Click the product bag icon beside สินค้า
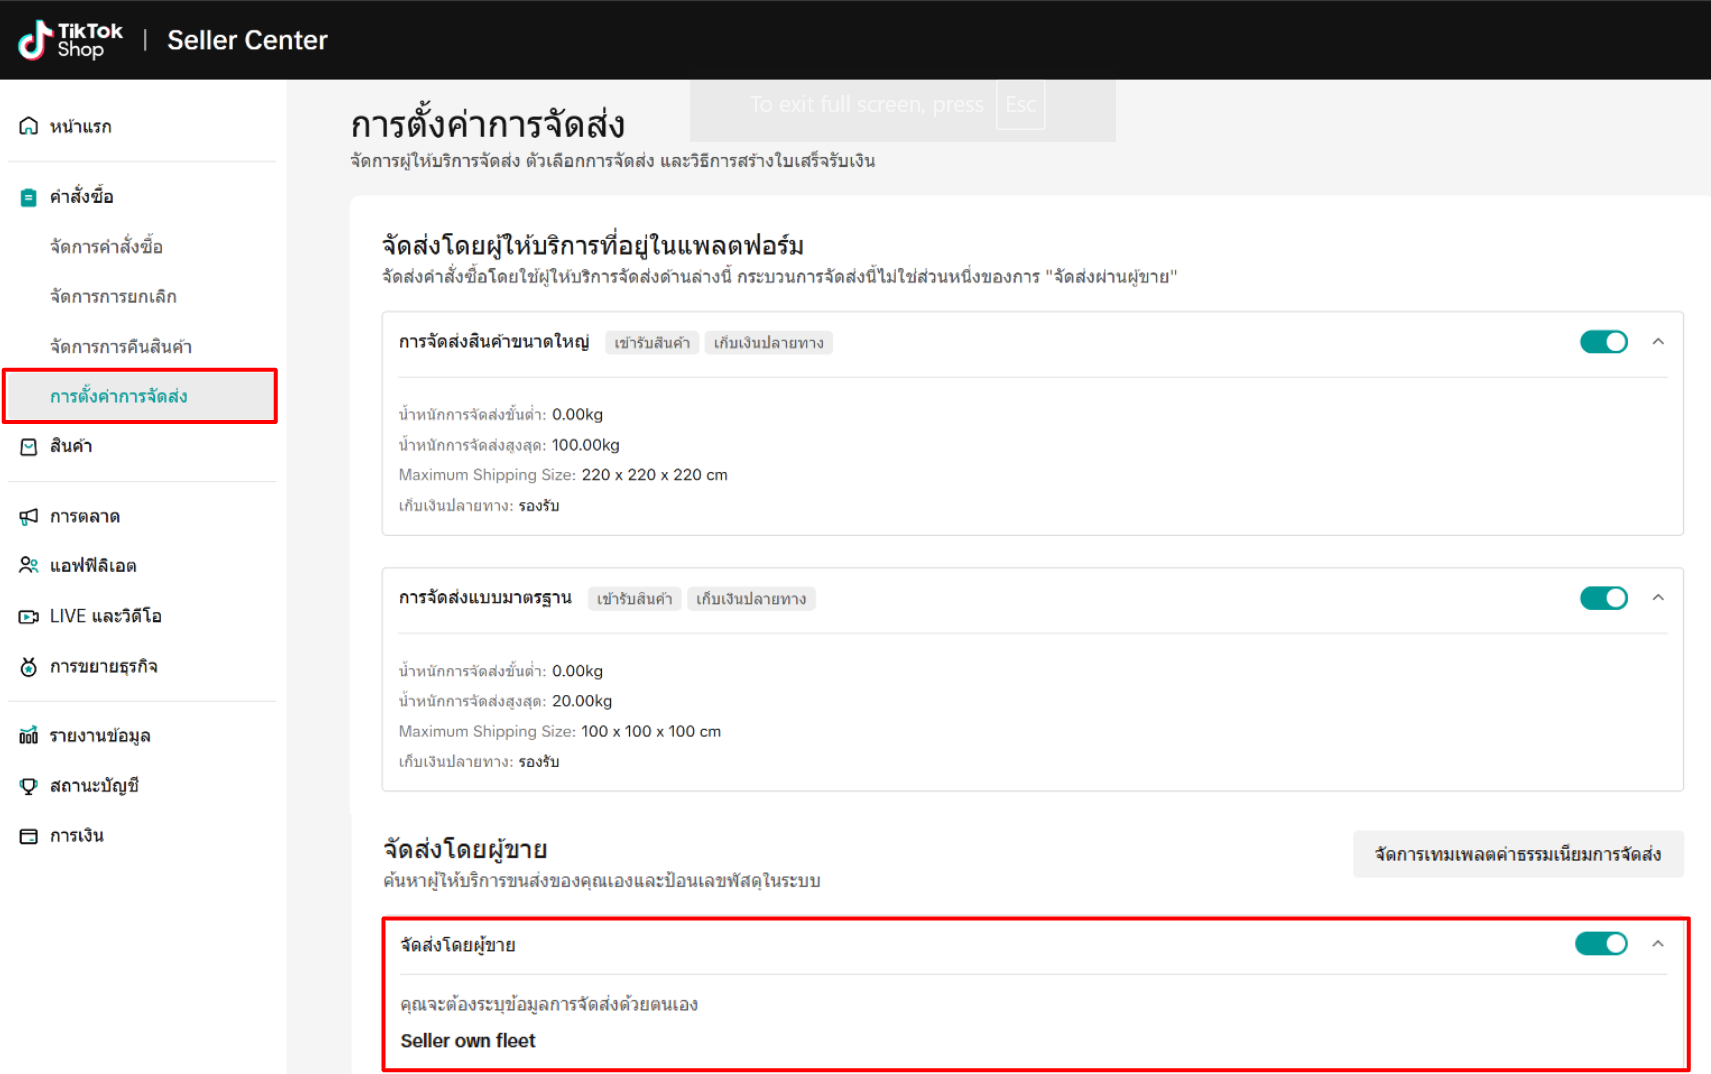This screenshot has height=1074, width=1711. (29, 447)
